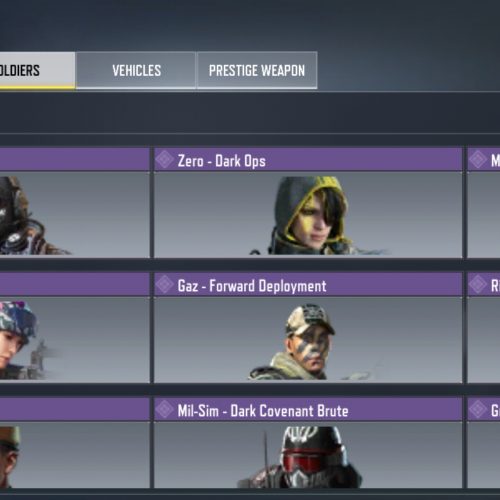500x500 pixels.
Task: Click the diamond icon on the top-right partial card
Action: (x=478, y=159)
